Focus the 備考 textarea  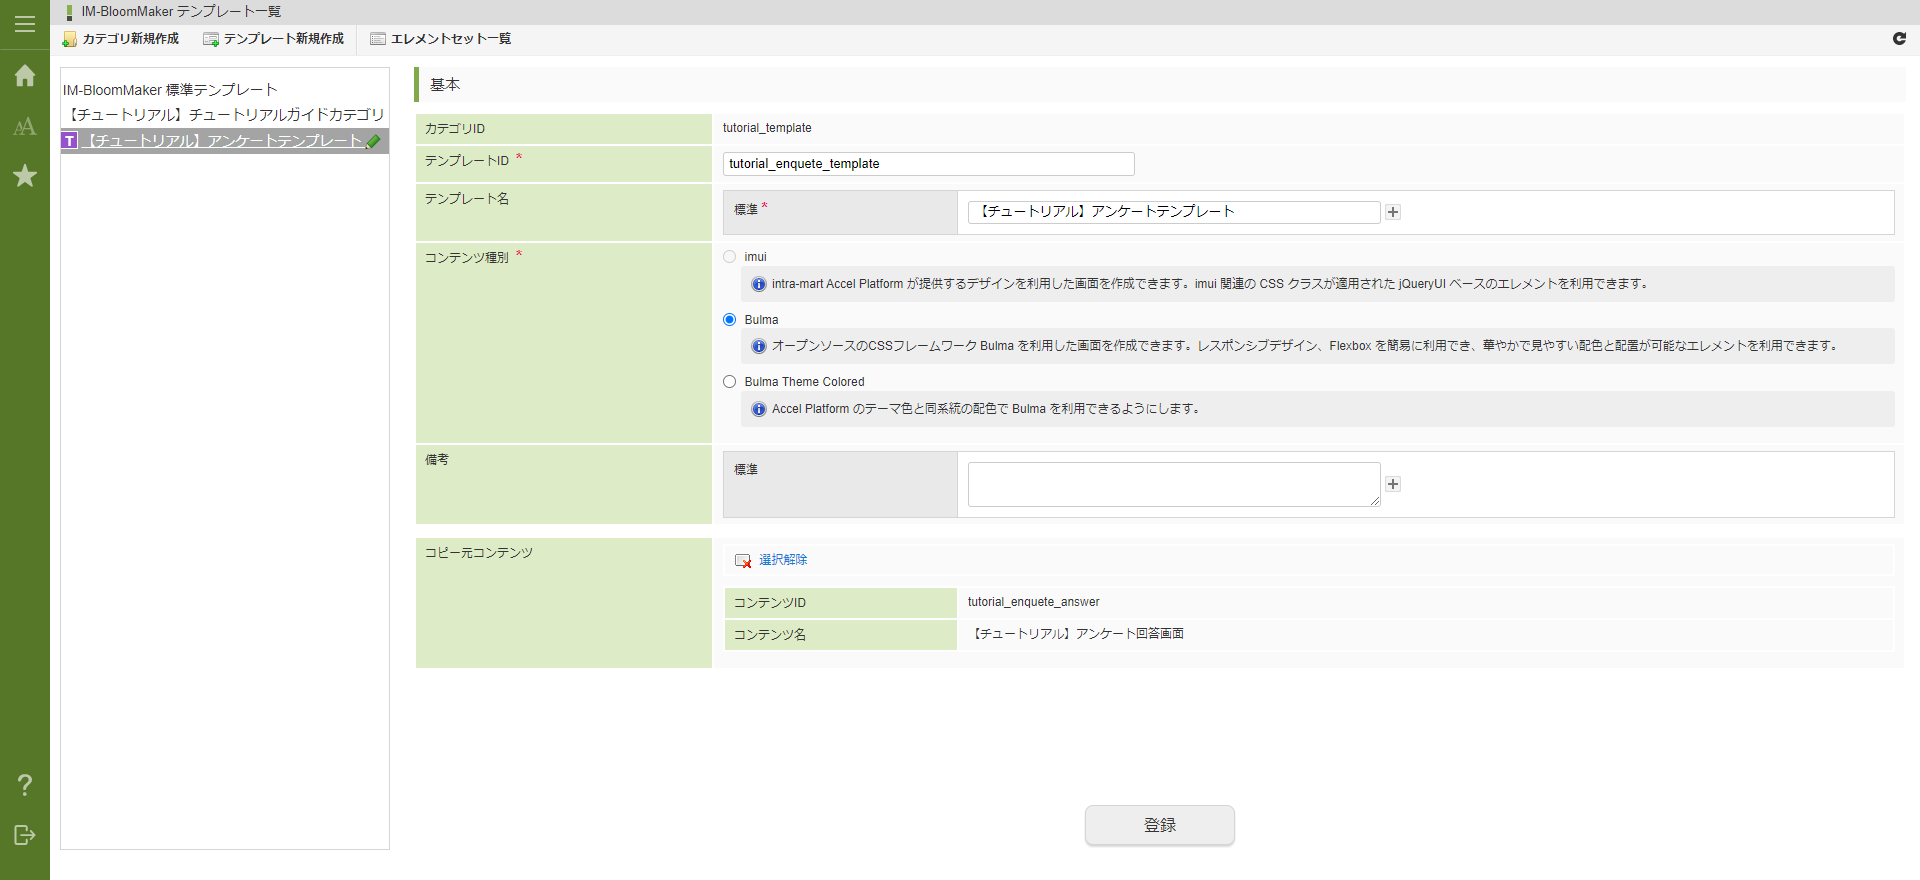[1174, 484]
